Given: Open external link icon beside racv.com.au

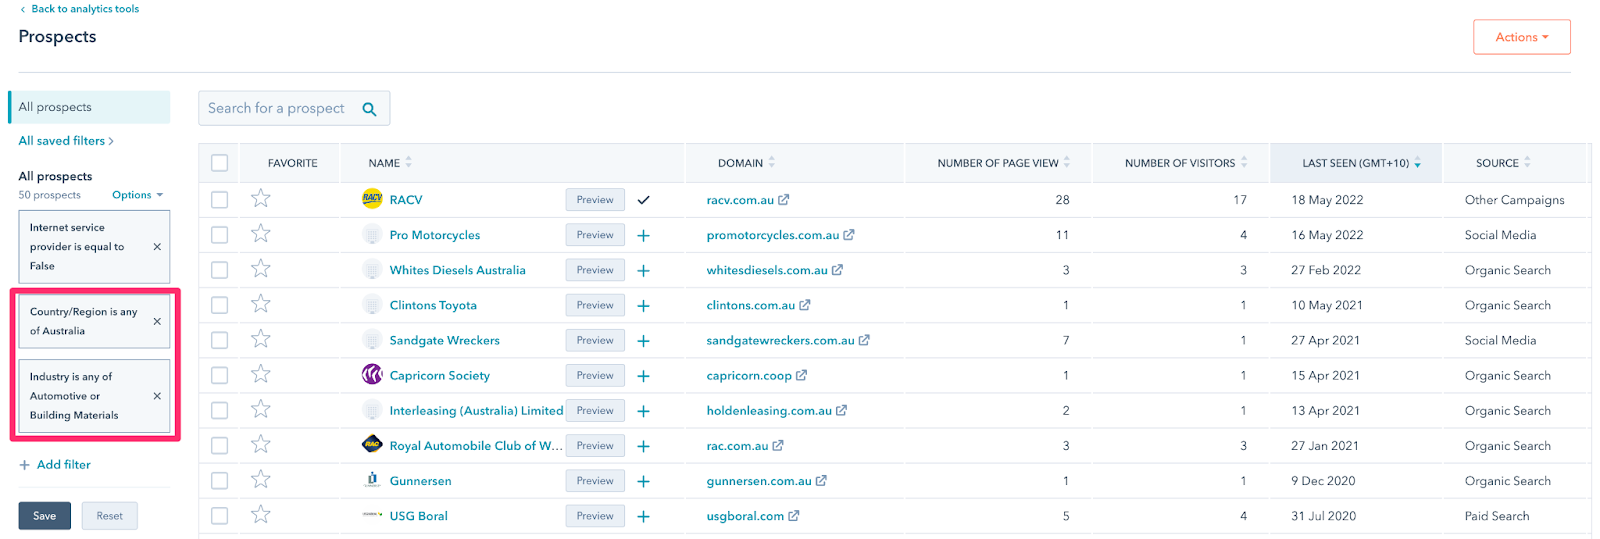Looking at the screenshot, I should (784, 200).
